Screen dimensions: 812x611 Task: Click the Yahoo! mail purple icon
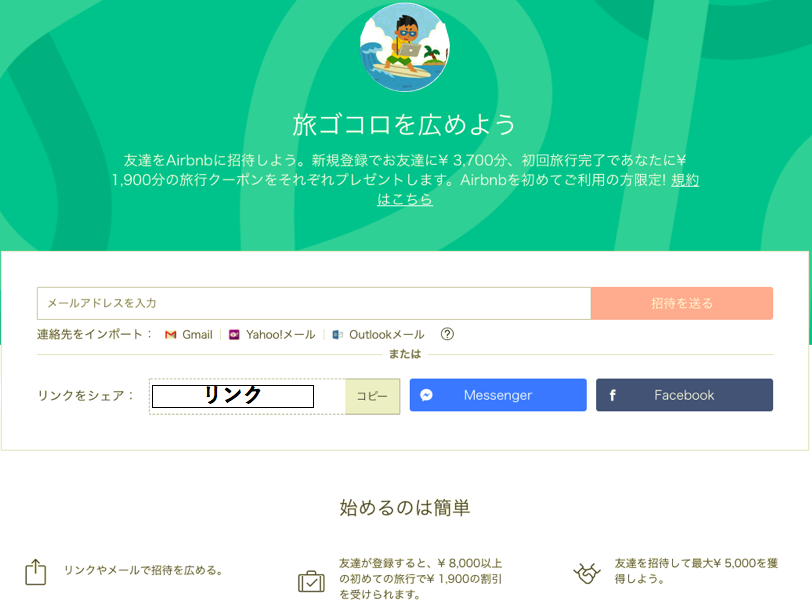tap(234, 335)
